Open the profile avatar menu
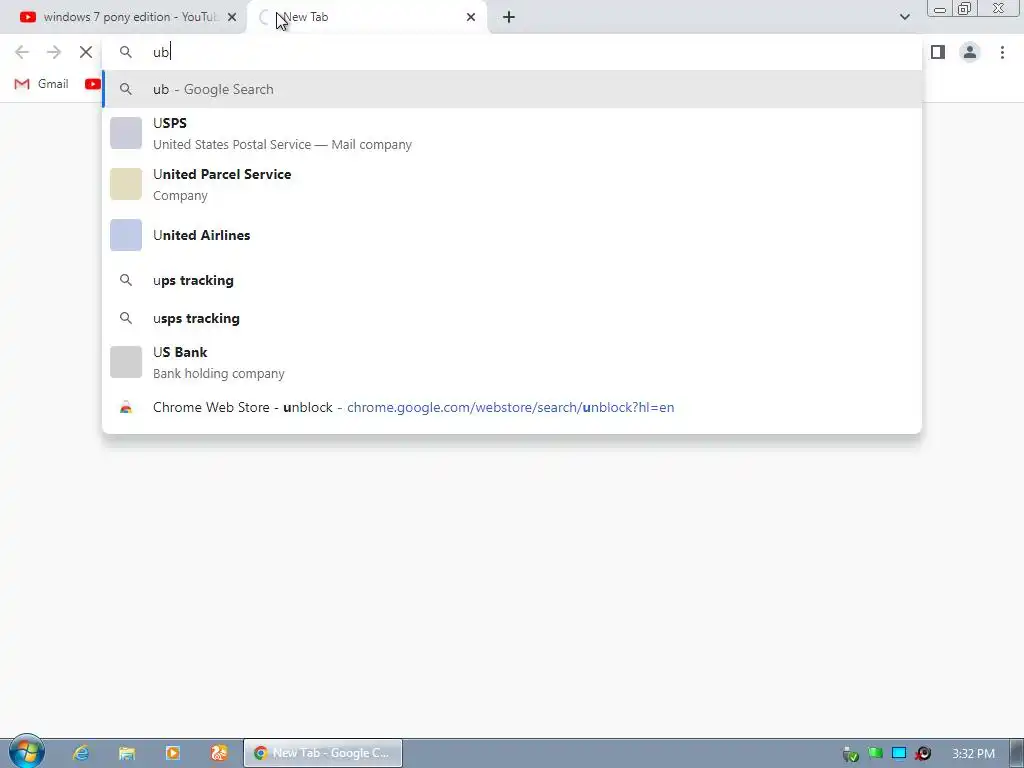 tap(970, 52)
